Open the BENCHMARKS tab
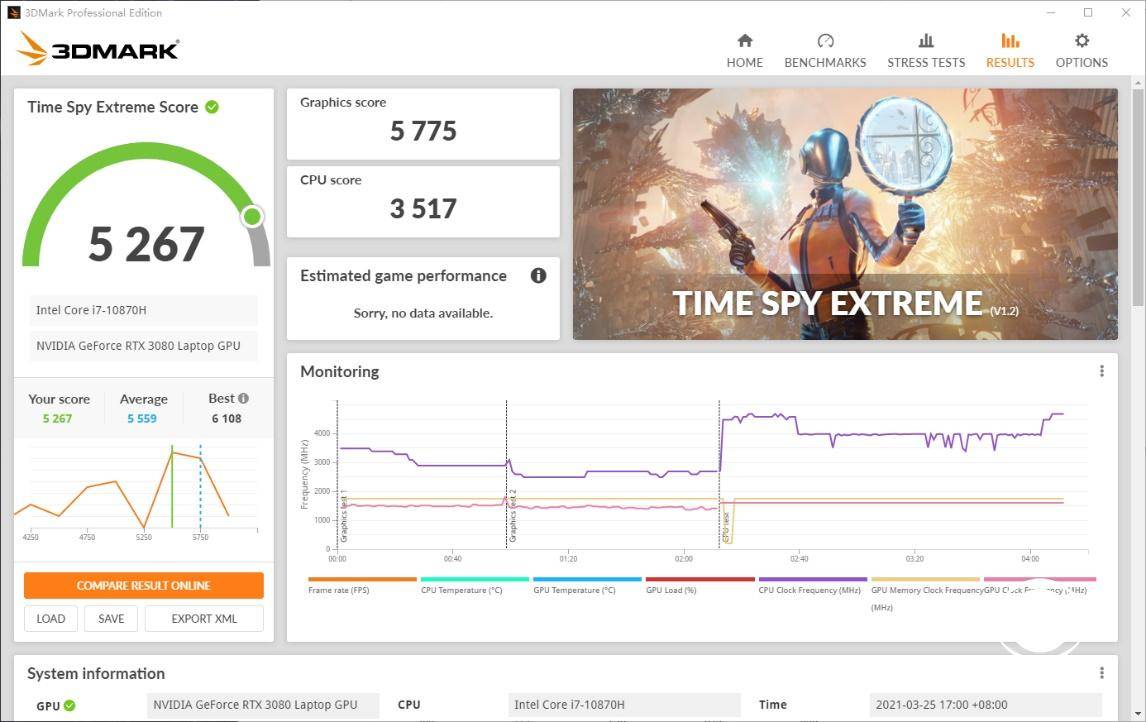Viewport: 1146px width, 722px height. [x=825, y=51]
